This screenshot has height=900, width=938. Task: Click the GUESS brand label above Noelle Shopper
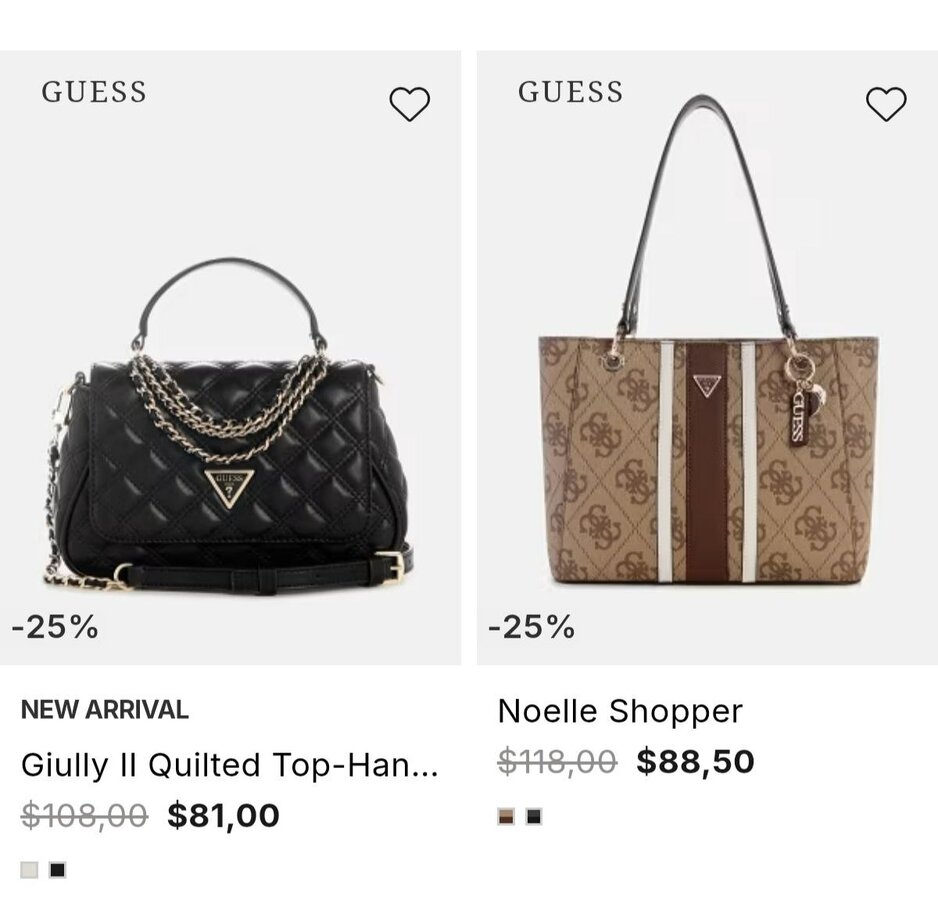click(570, 92)
